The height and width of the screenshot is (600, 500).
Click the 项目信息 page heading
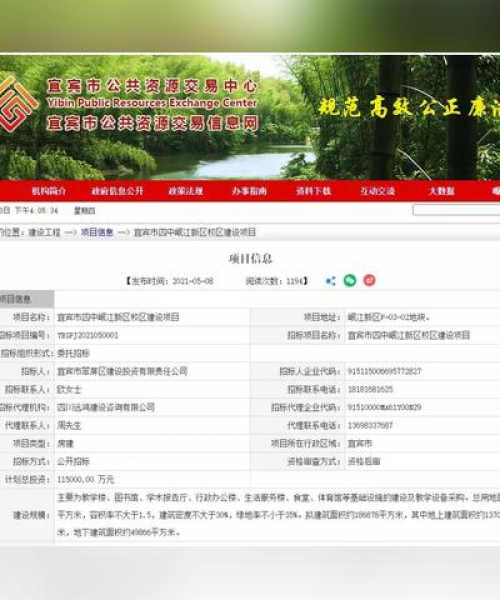[251, 259]
